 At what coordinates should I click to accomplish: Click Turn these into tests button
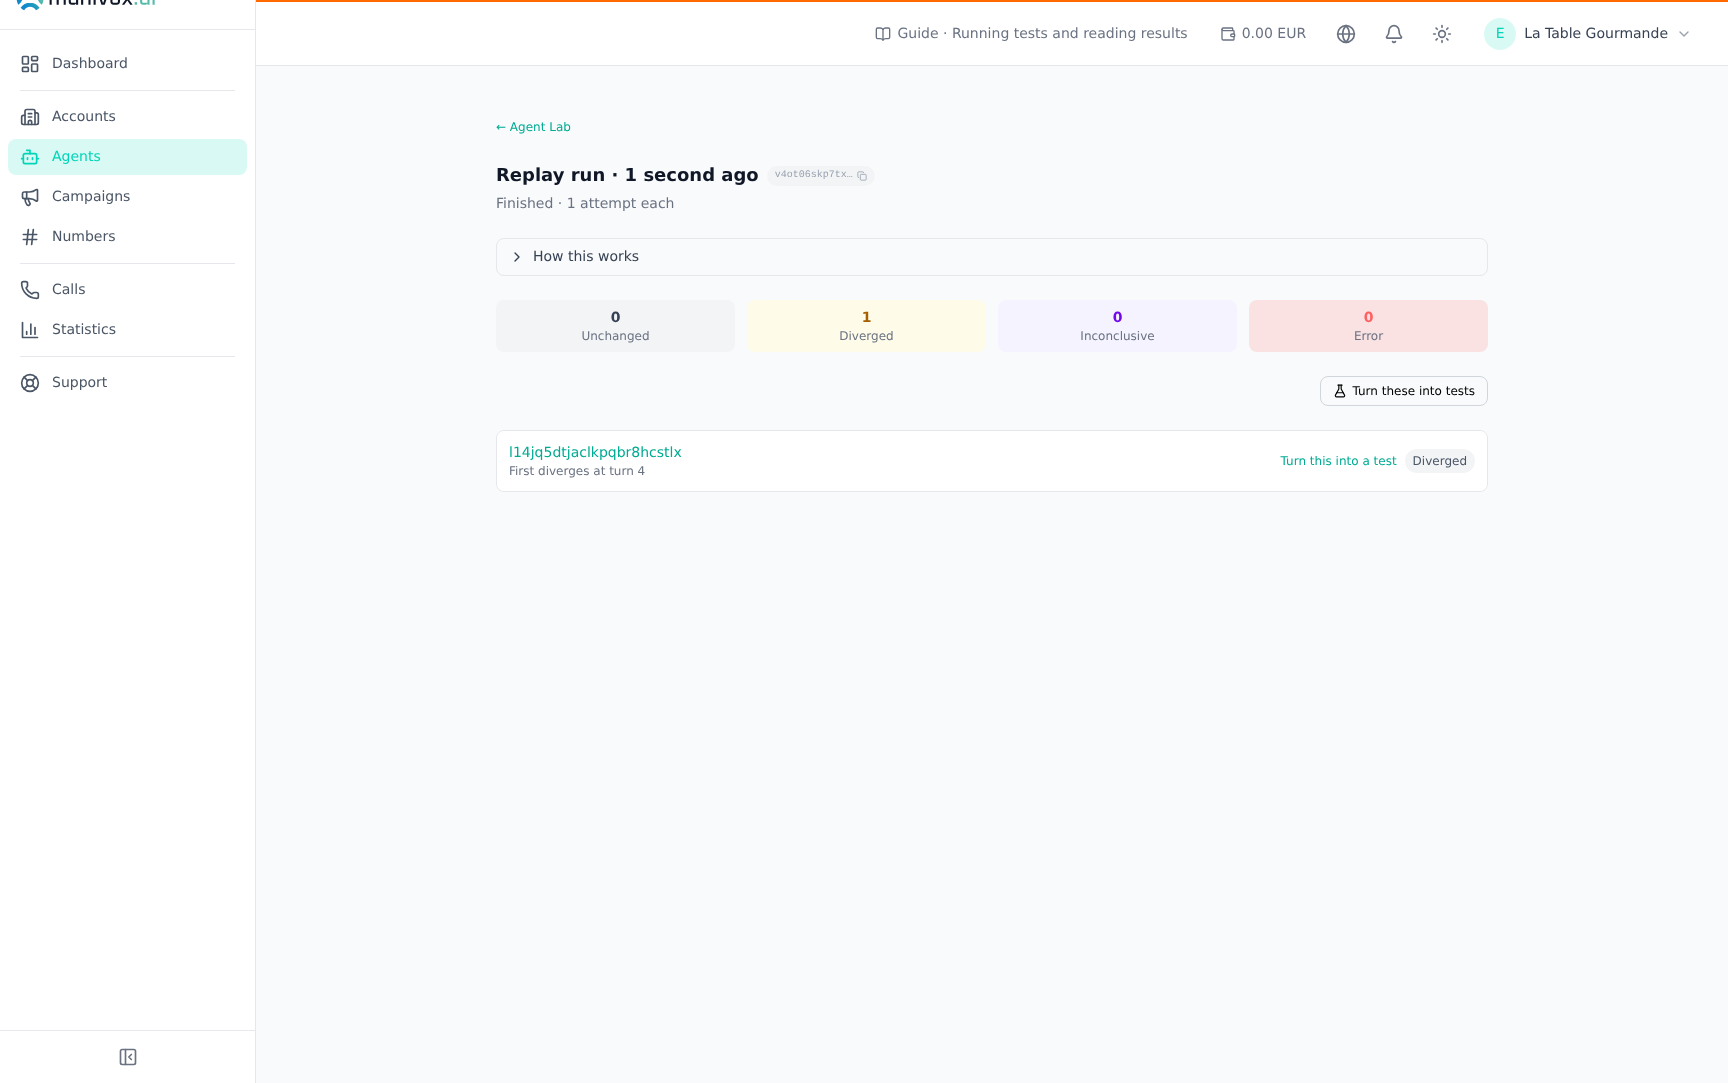[1403, 391]
